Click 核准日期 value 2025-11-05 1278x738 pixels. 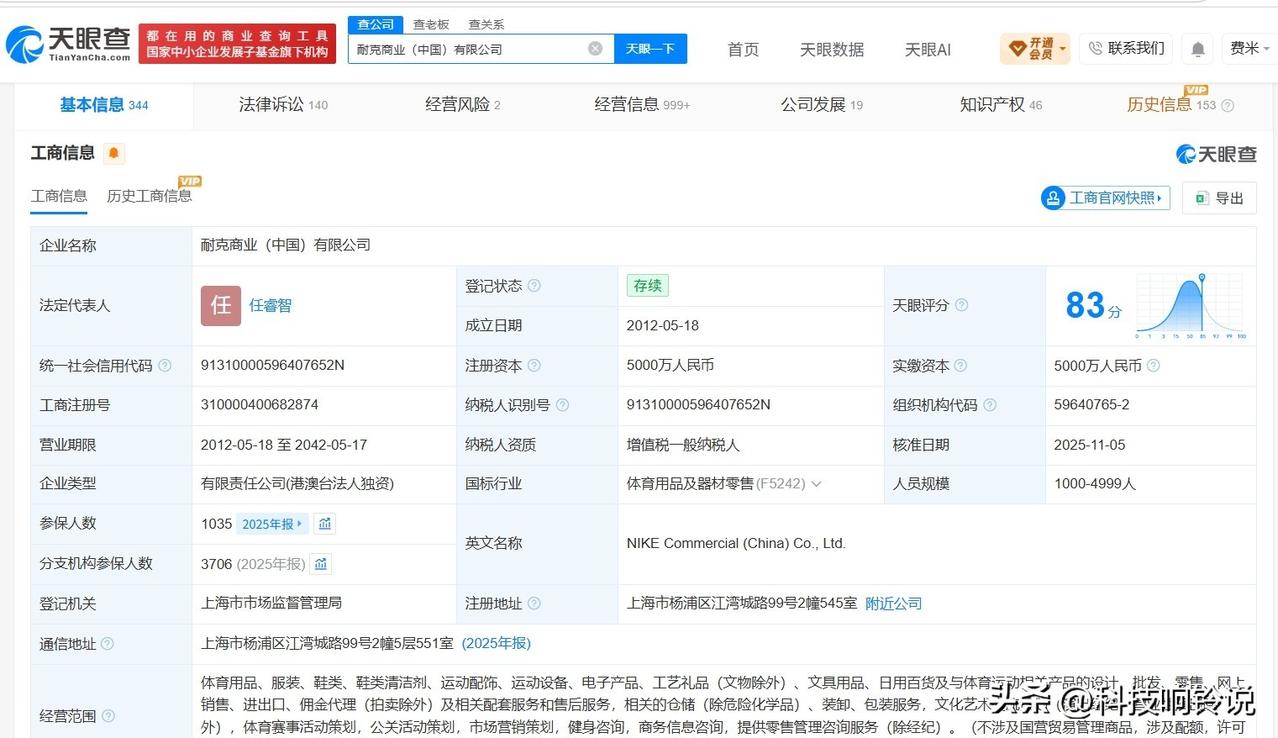point(1090,445)
